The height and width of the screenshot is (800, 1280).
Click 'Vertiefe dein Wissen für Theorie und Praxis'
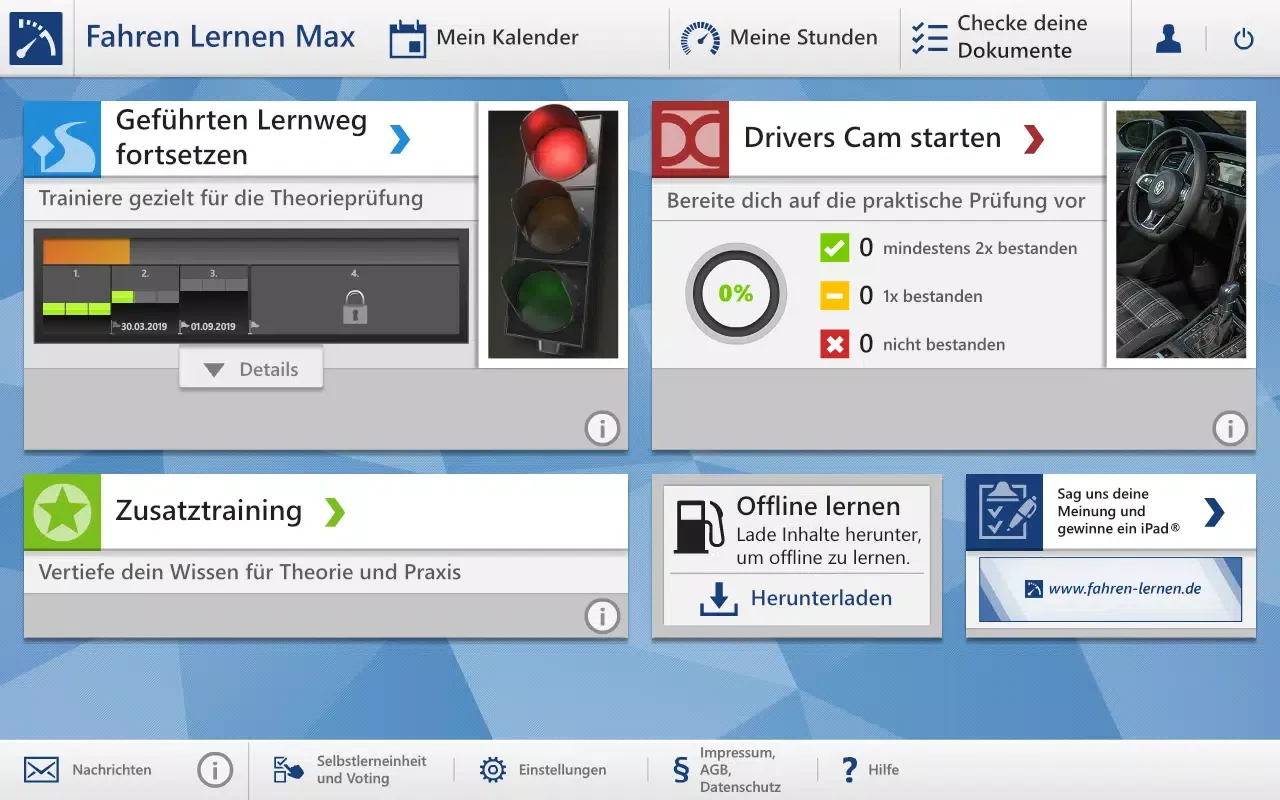(250, 572)
